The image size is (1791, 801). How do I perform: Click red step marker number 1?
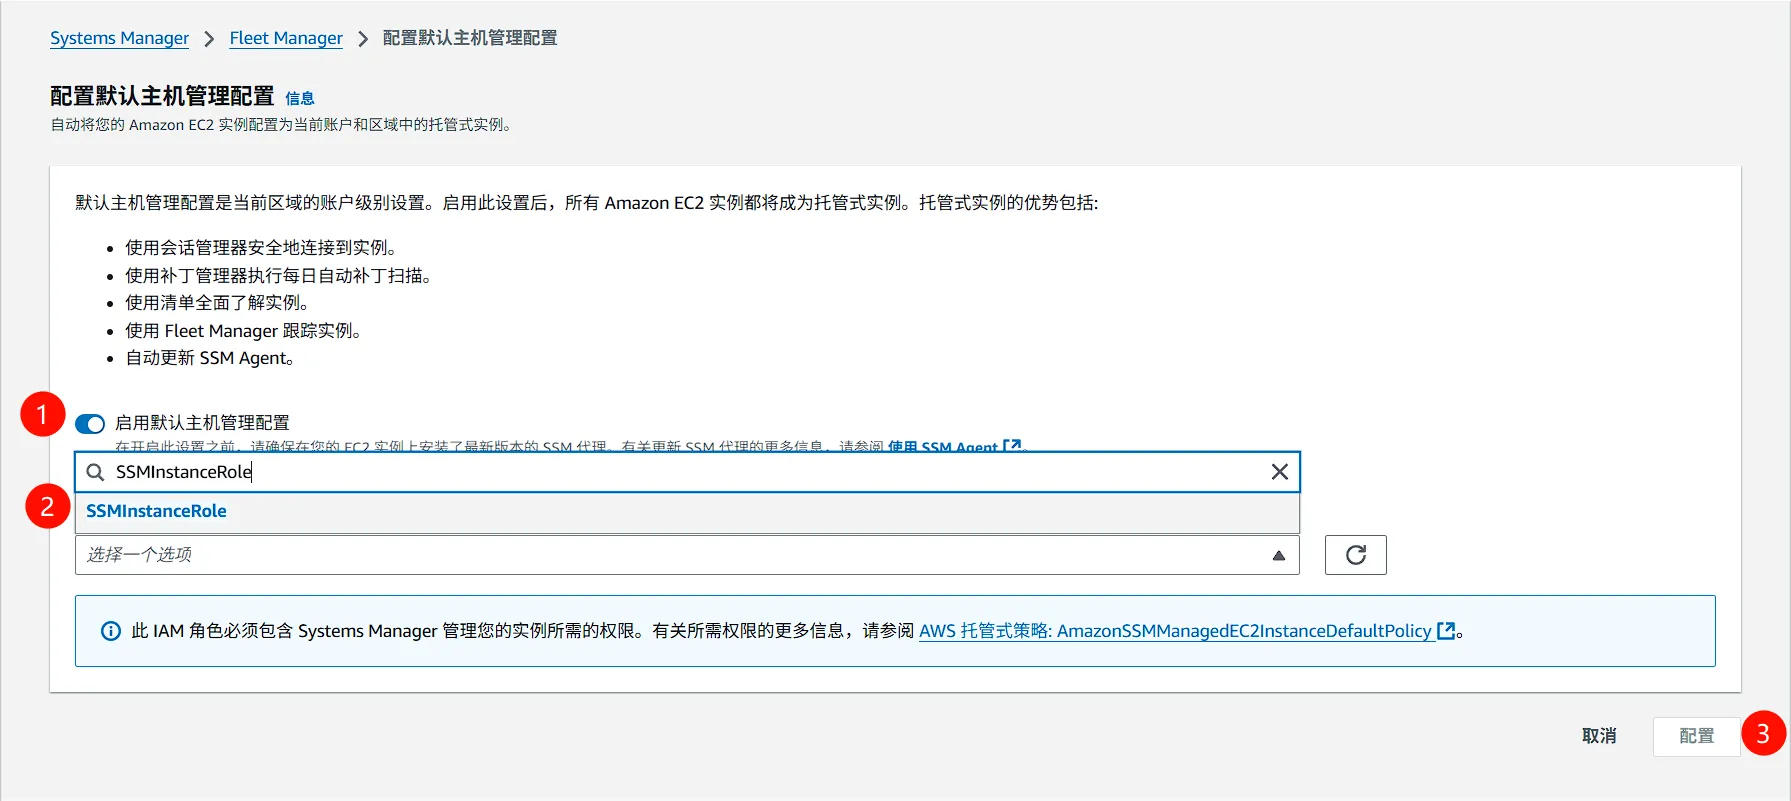pos(42,414)
